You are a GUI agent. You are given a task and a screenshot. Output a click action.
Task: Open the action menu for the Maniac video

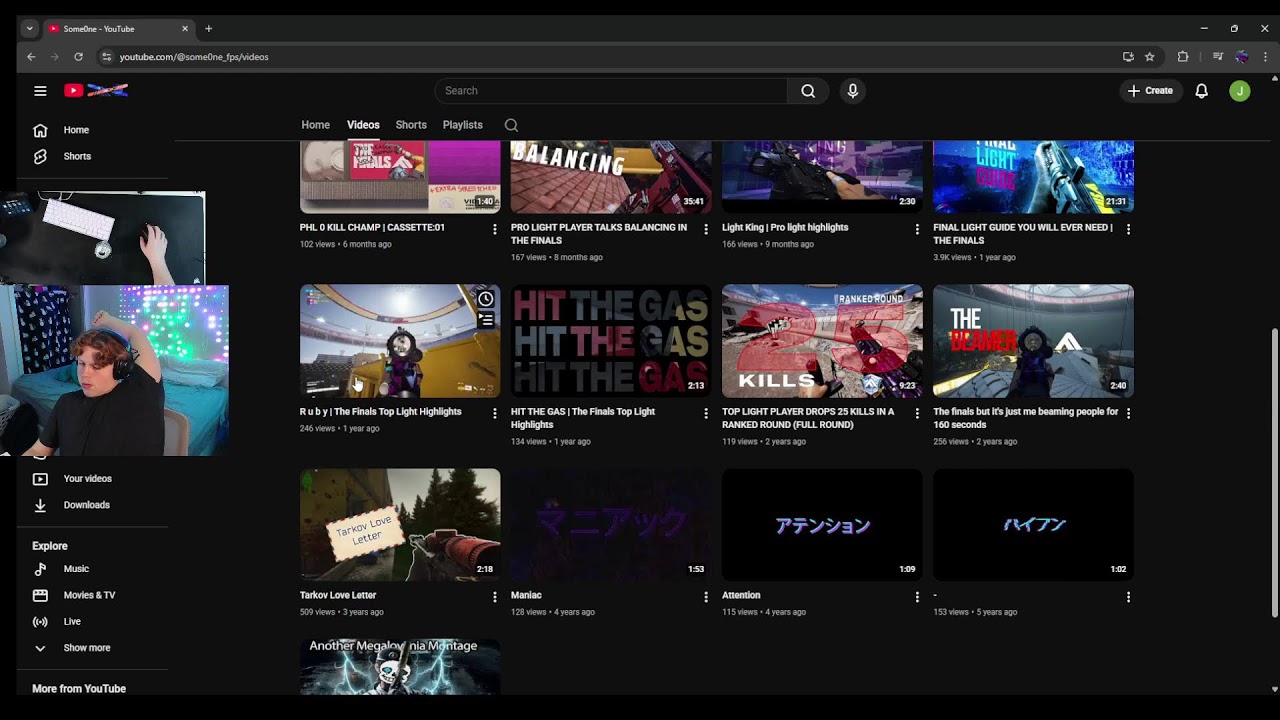706,597
